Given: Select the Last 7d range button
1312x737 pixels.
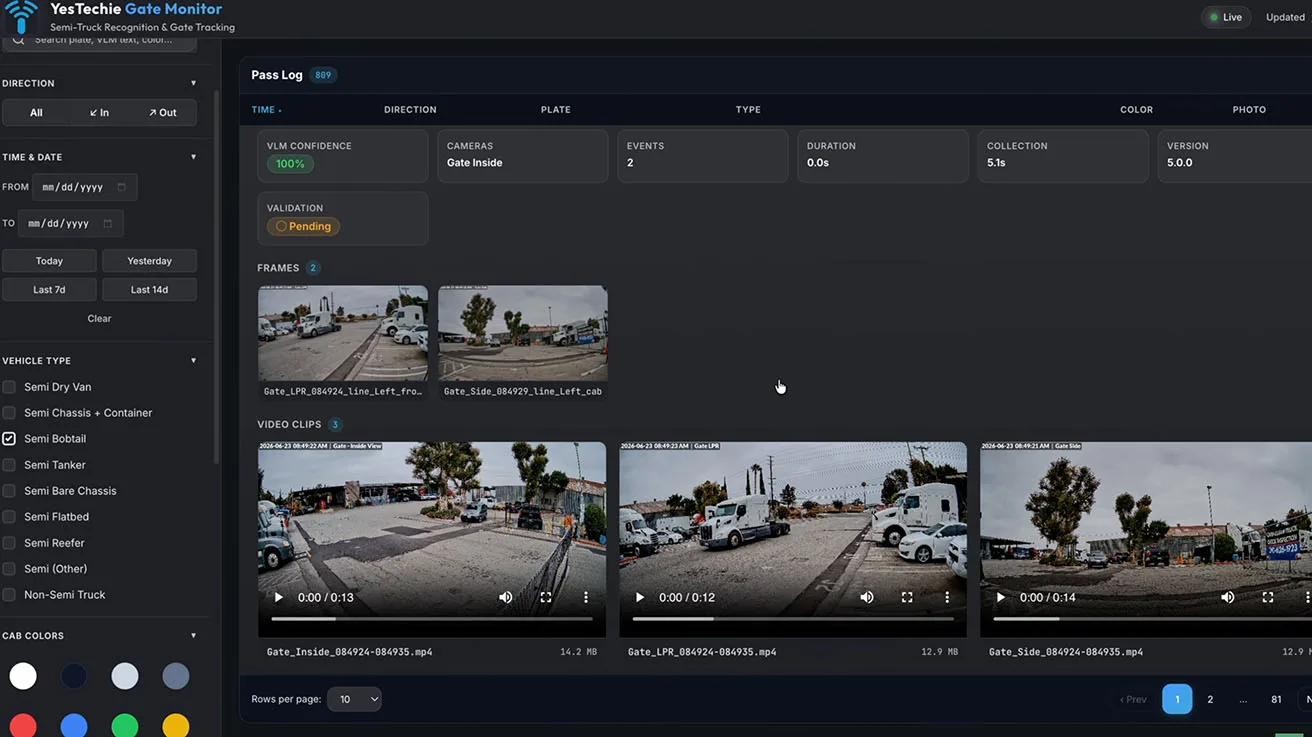Looking at the screenshot, I should click(x=49, y=290).
